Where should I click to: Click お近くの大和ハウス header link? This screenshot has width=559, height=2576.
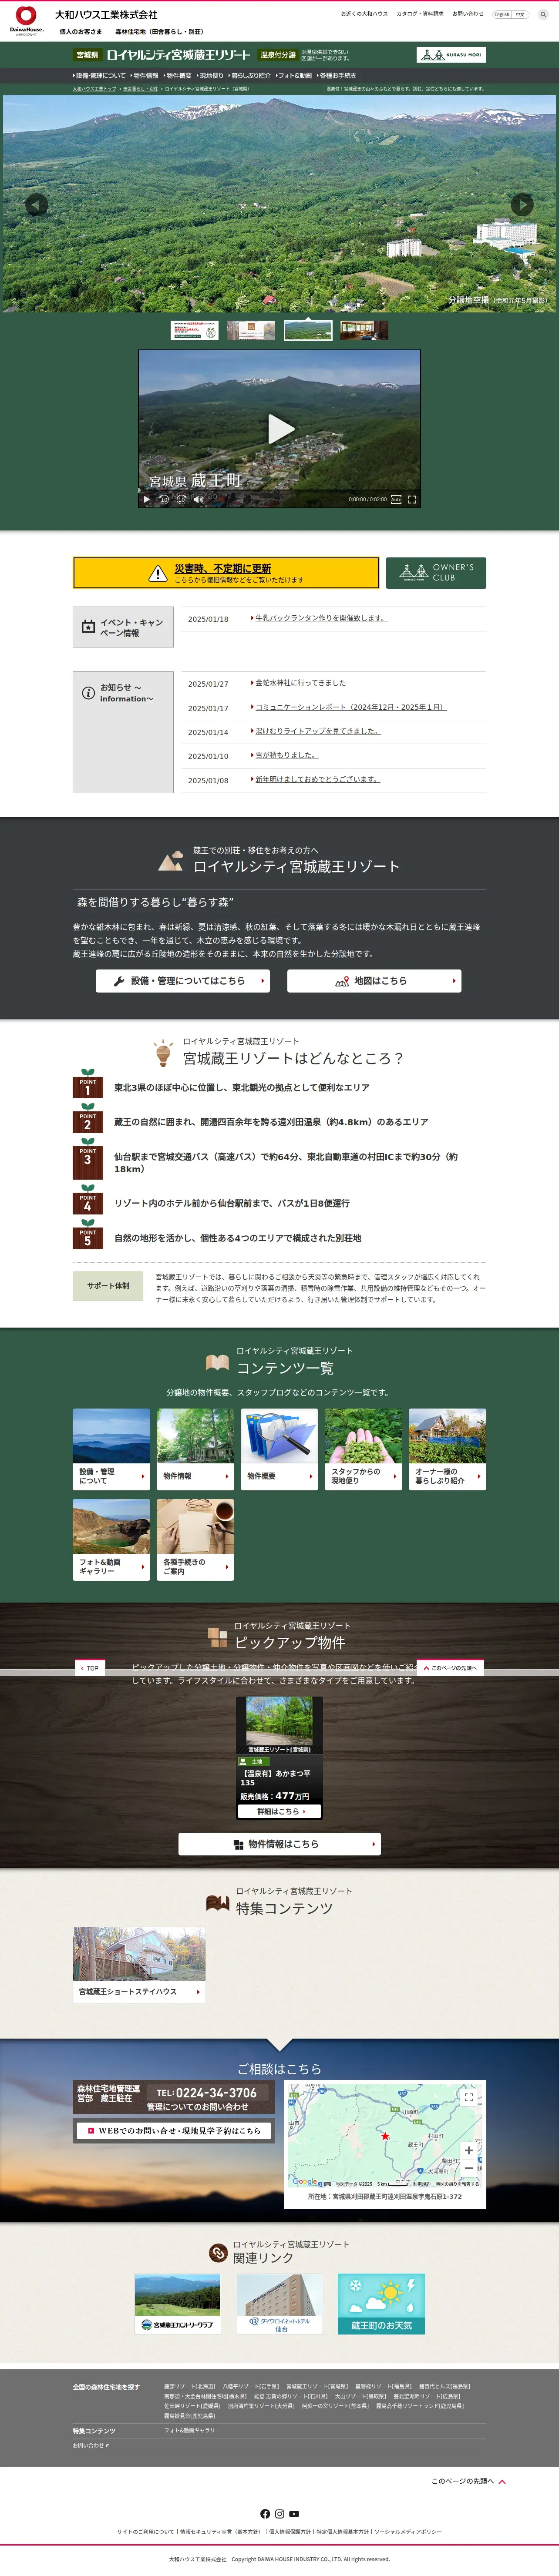364,14
